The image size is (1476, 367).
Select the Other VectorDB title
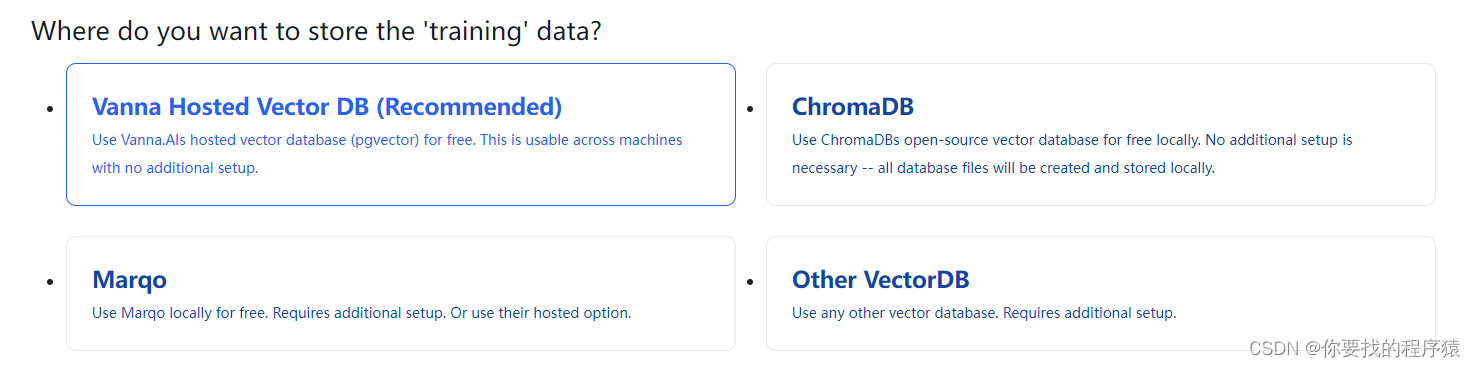(x=881, y=280)
